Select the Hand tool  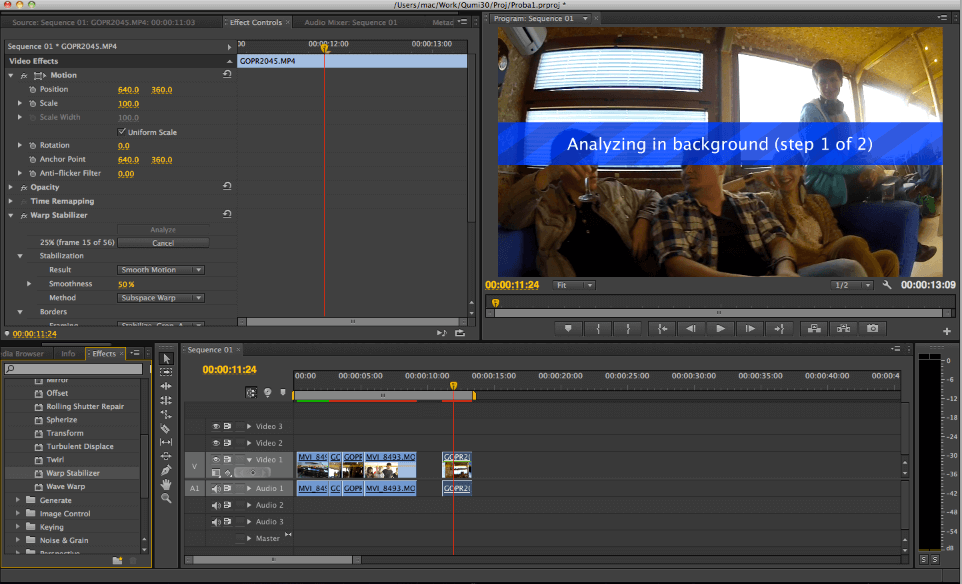166,485
